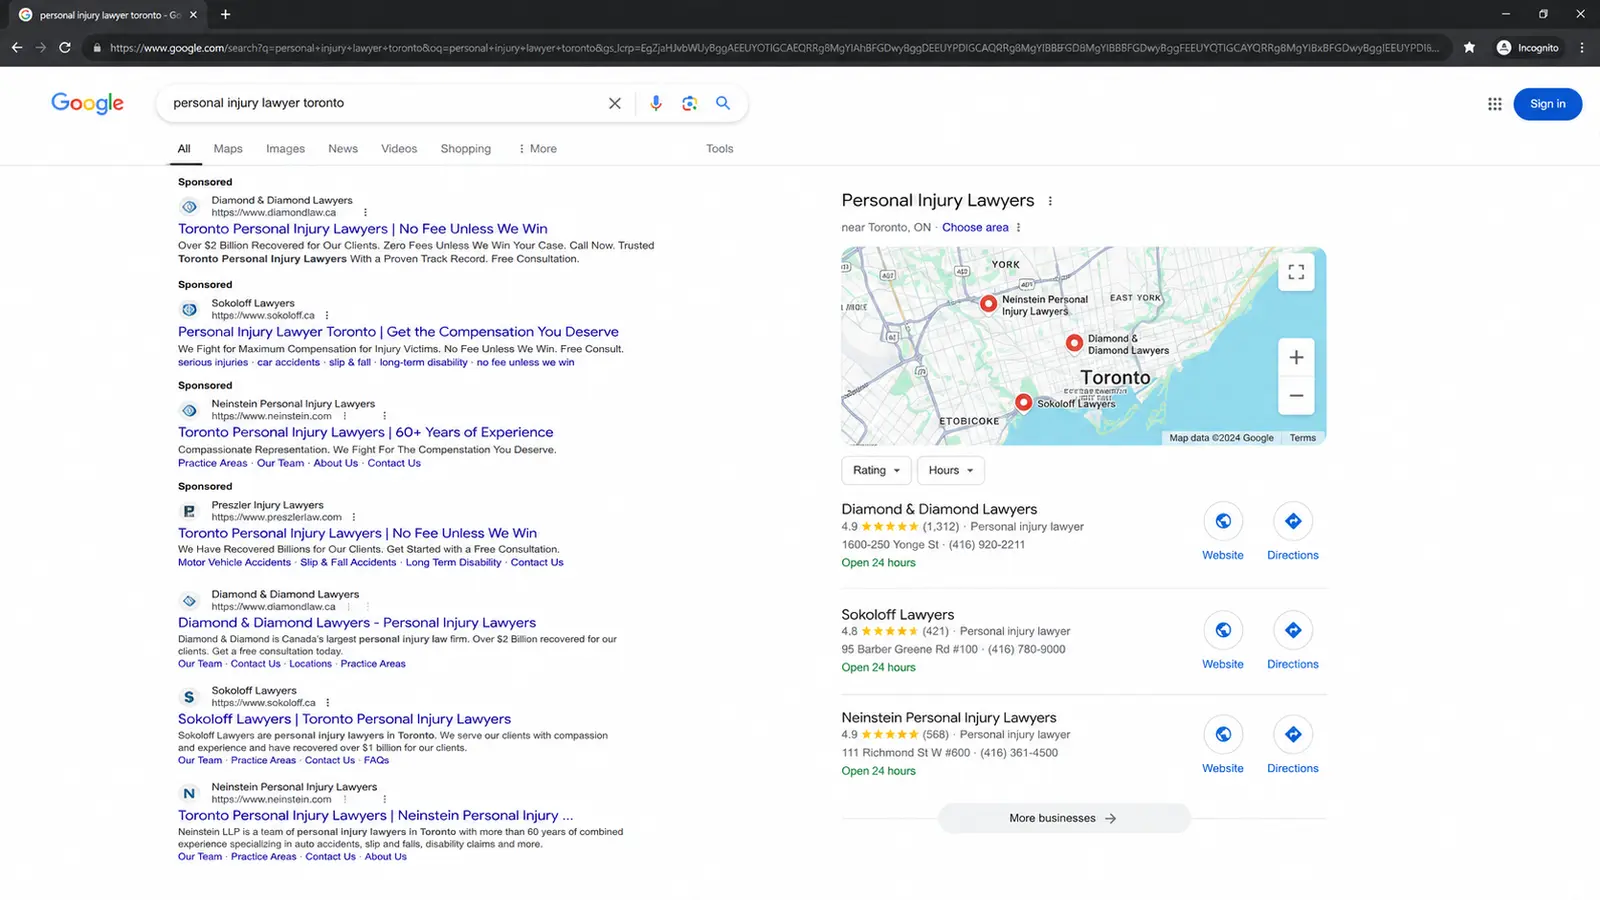Switch to the News tab
This screenshot has height=900, width=1600.
343,149
